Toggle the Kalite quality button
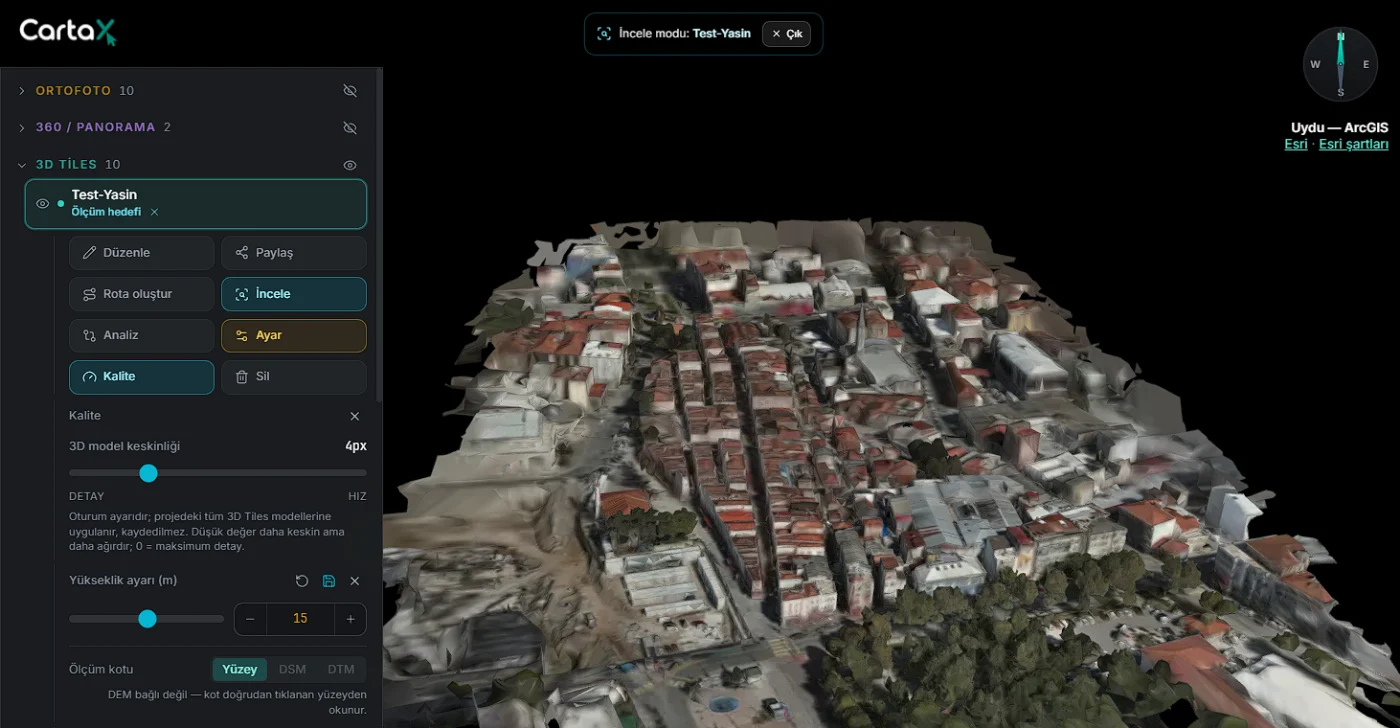 click(x=141, y=377)
